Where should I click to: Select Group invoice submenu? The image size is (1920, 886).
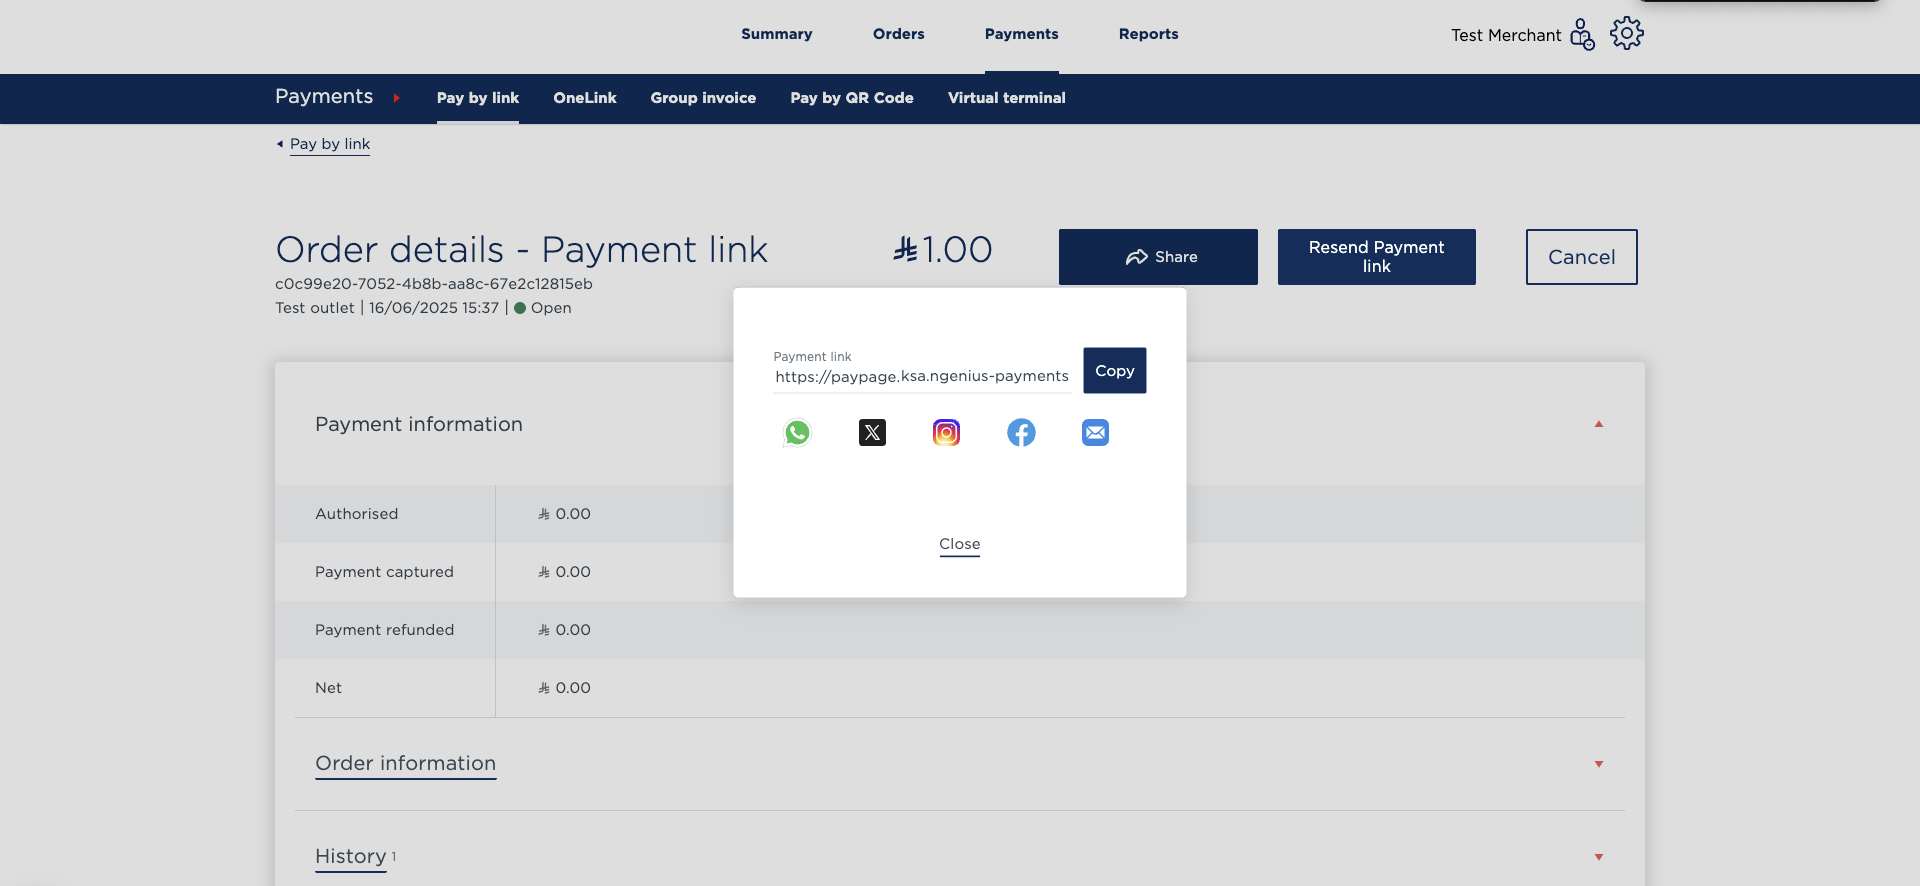coord(703,98)
